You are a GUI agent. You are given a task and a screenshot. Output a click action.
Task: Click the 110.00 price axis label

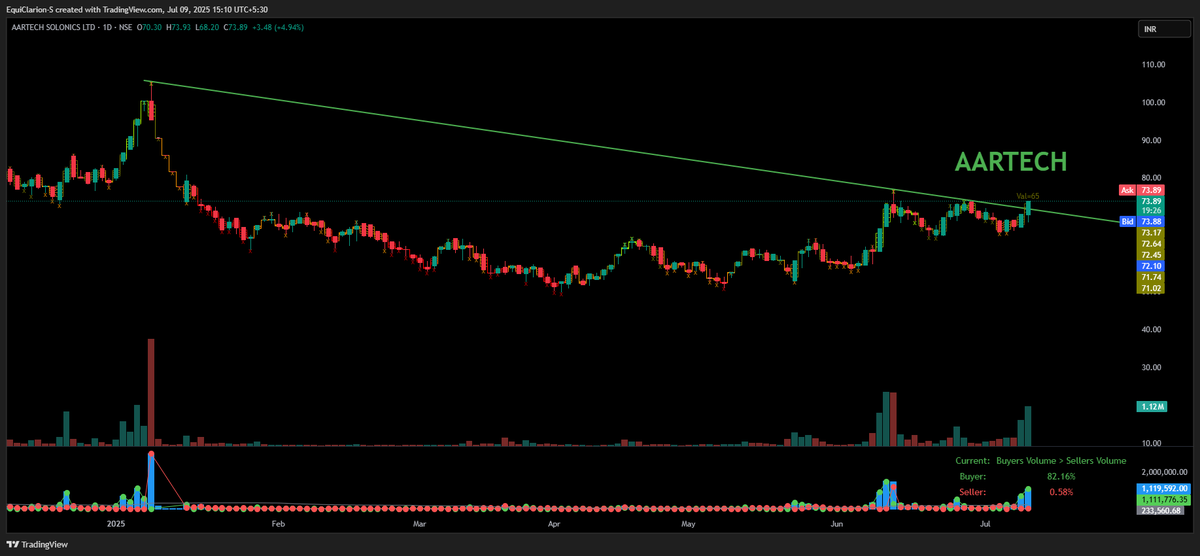click(1153, 65)
